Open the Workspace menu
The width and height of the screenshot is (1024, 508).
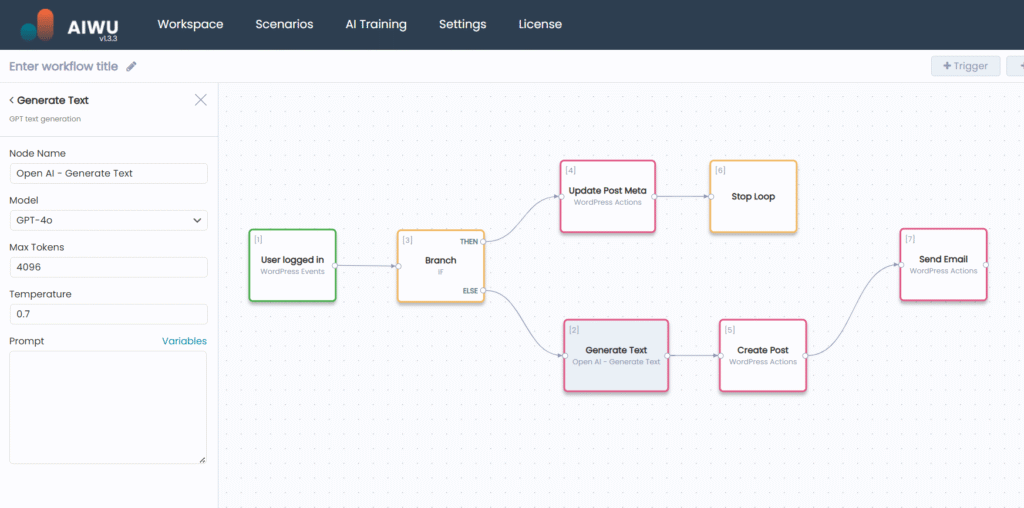coord(190,24)
